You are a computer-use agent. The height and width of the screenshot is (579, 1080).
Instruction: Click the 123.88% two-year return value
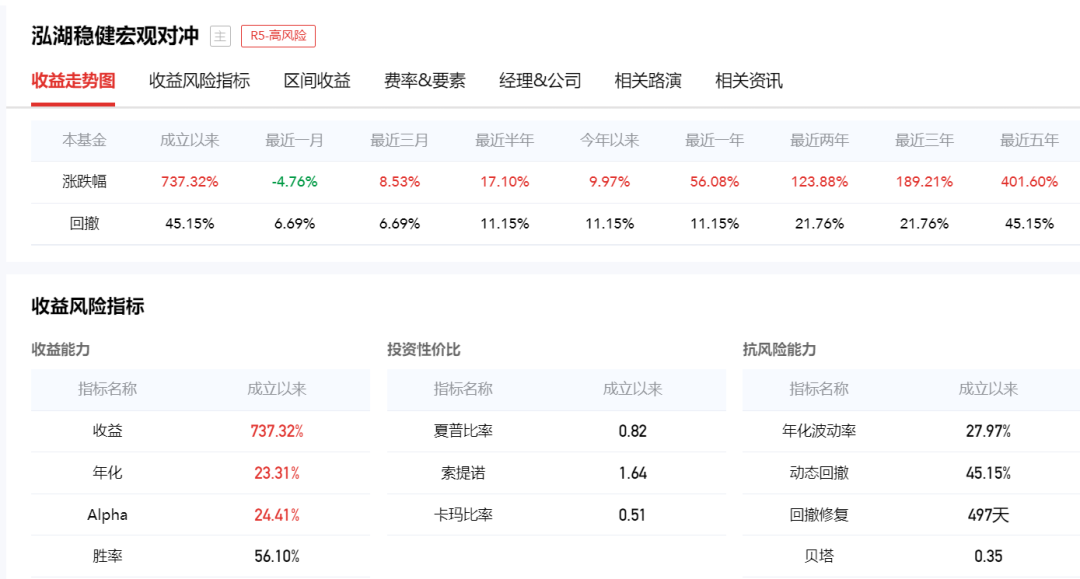click(819, 182)
